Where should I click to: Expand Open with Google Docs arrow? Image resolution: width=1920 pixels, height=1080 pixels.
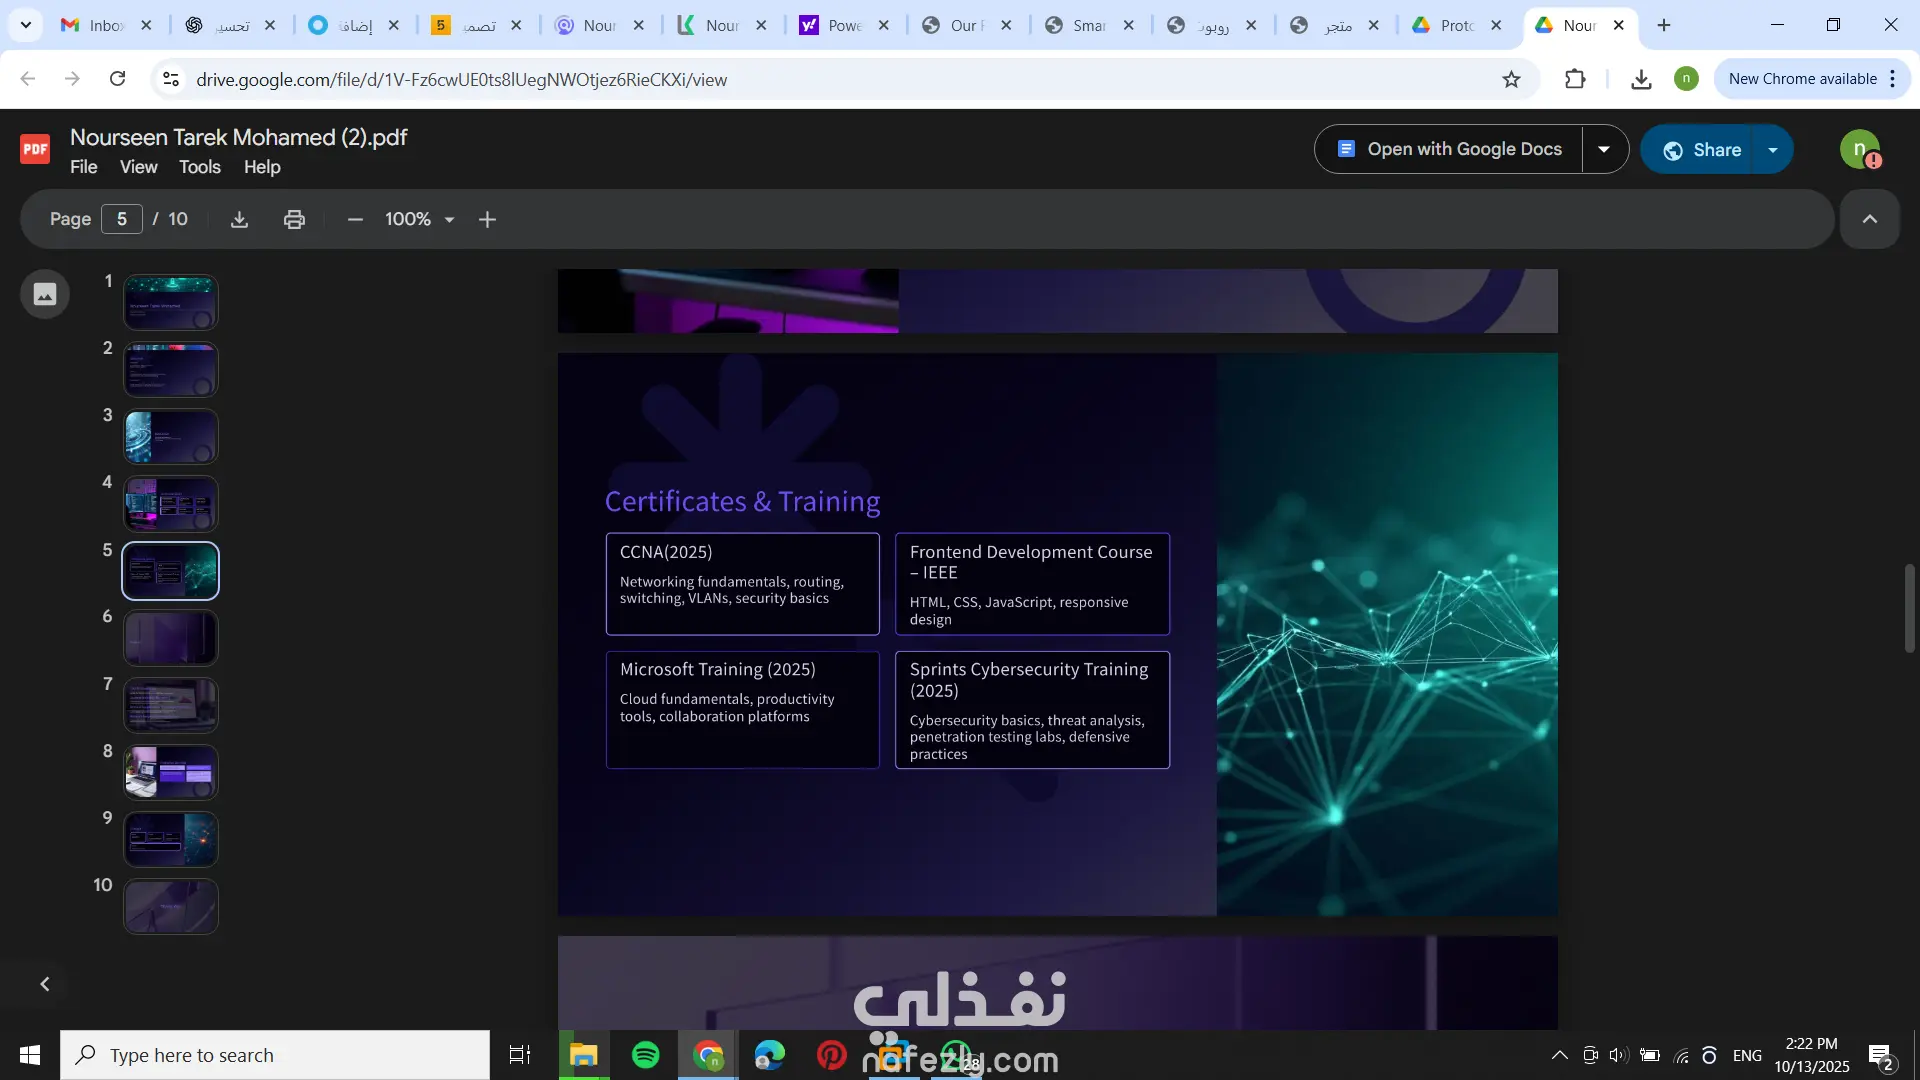1604,149
